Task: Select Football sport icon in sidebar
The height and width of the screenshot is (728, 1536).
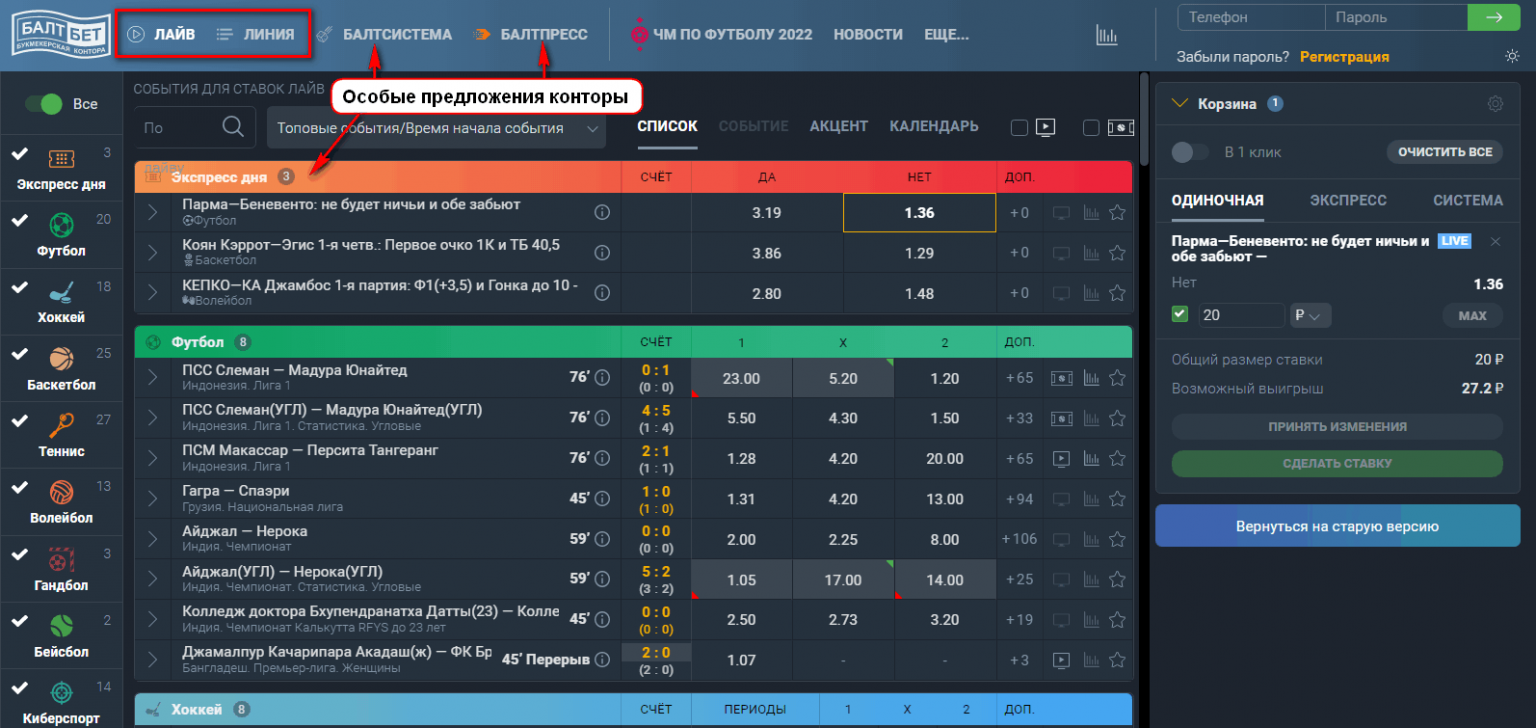Action: click(61, 225)
